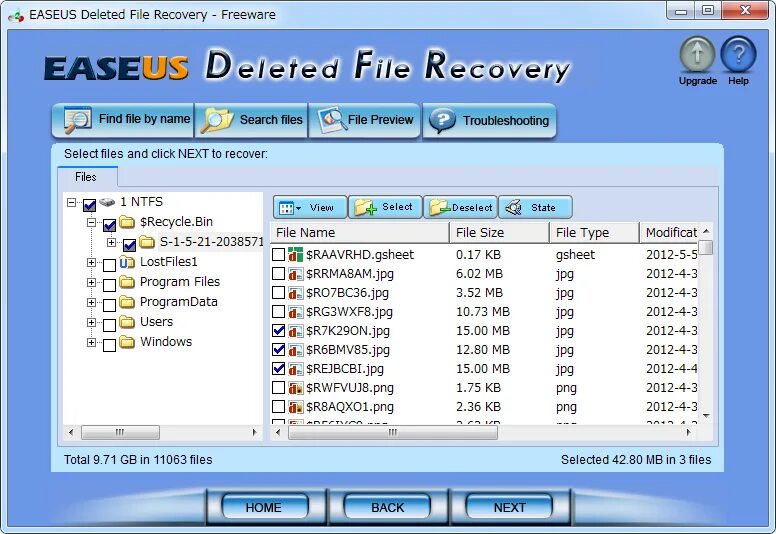Screen dimensions: 776x534
Task: Uncheck the $R7K29ON.jpg checkbox
Action: coord(279,331)
